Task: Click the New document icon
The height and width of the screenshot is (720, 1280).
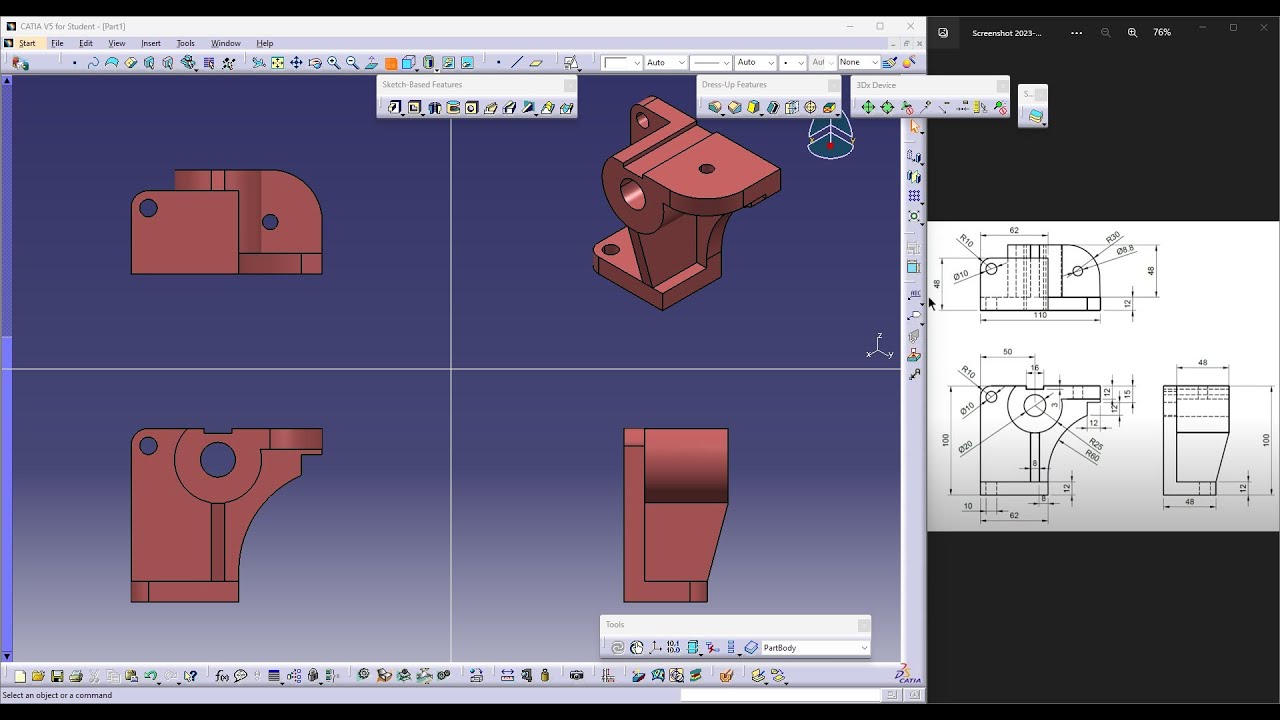Action: 20,676
